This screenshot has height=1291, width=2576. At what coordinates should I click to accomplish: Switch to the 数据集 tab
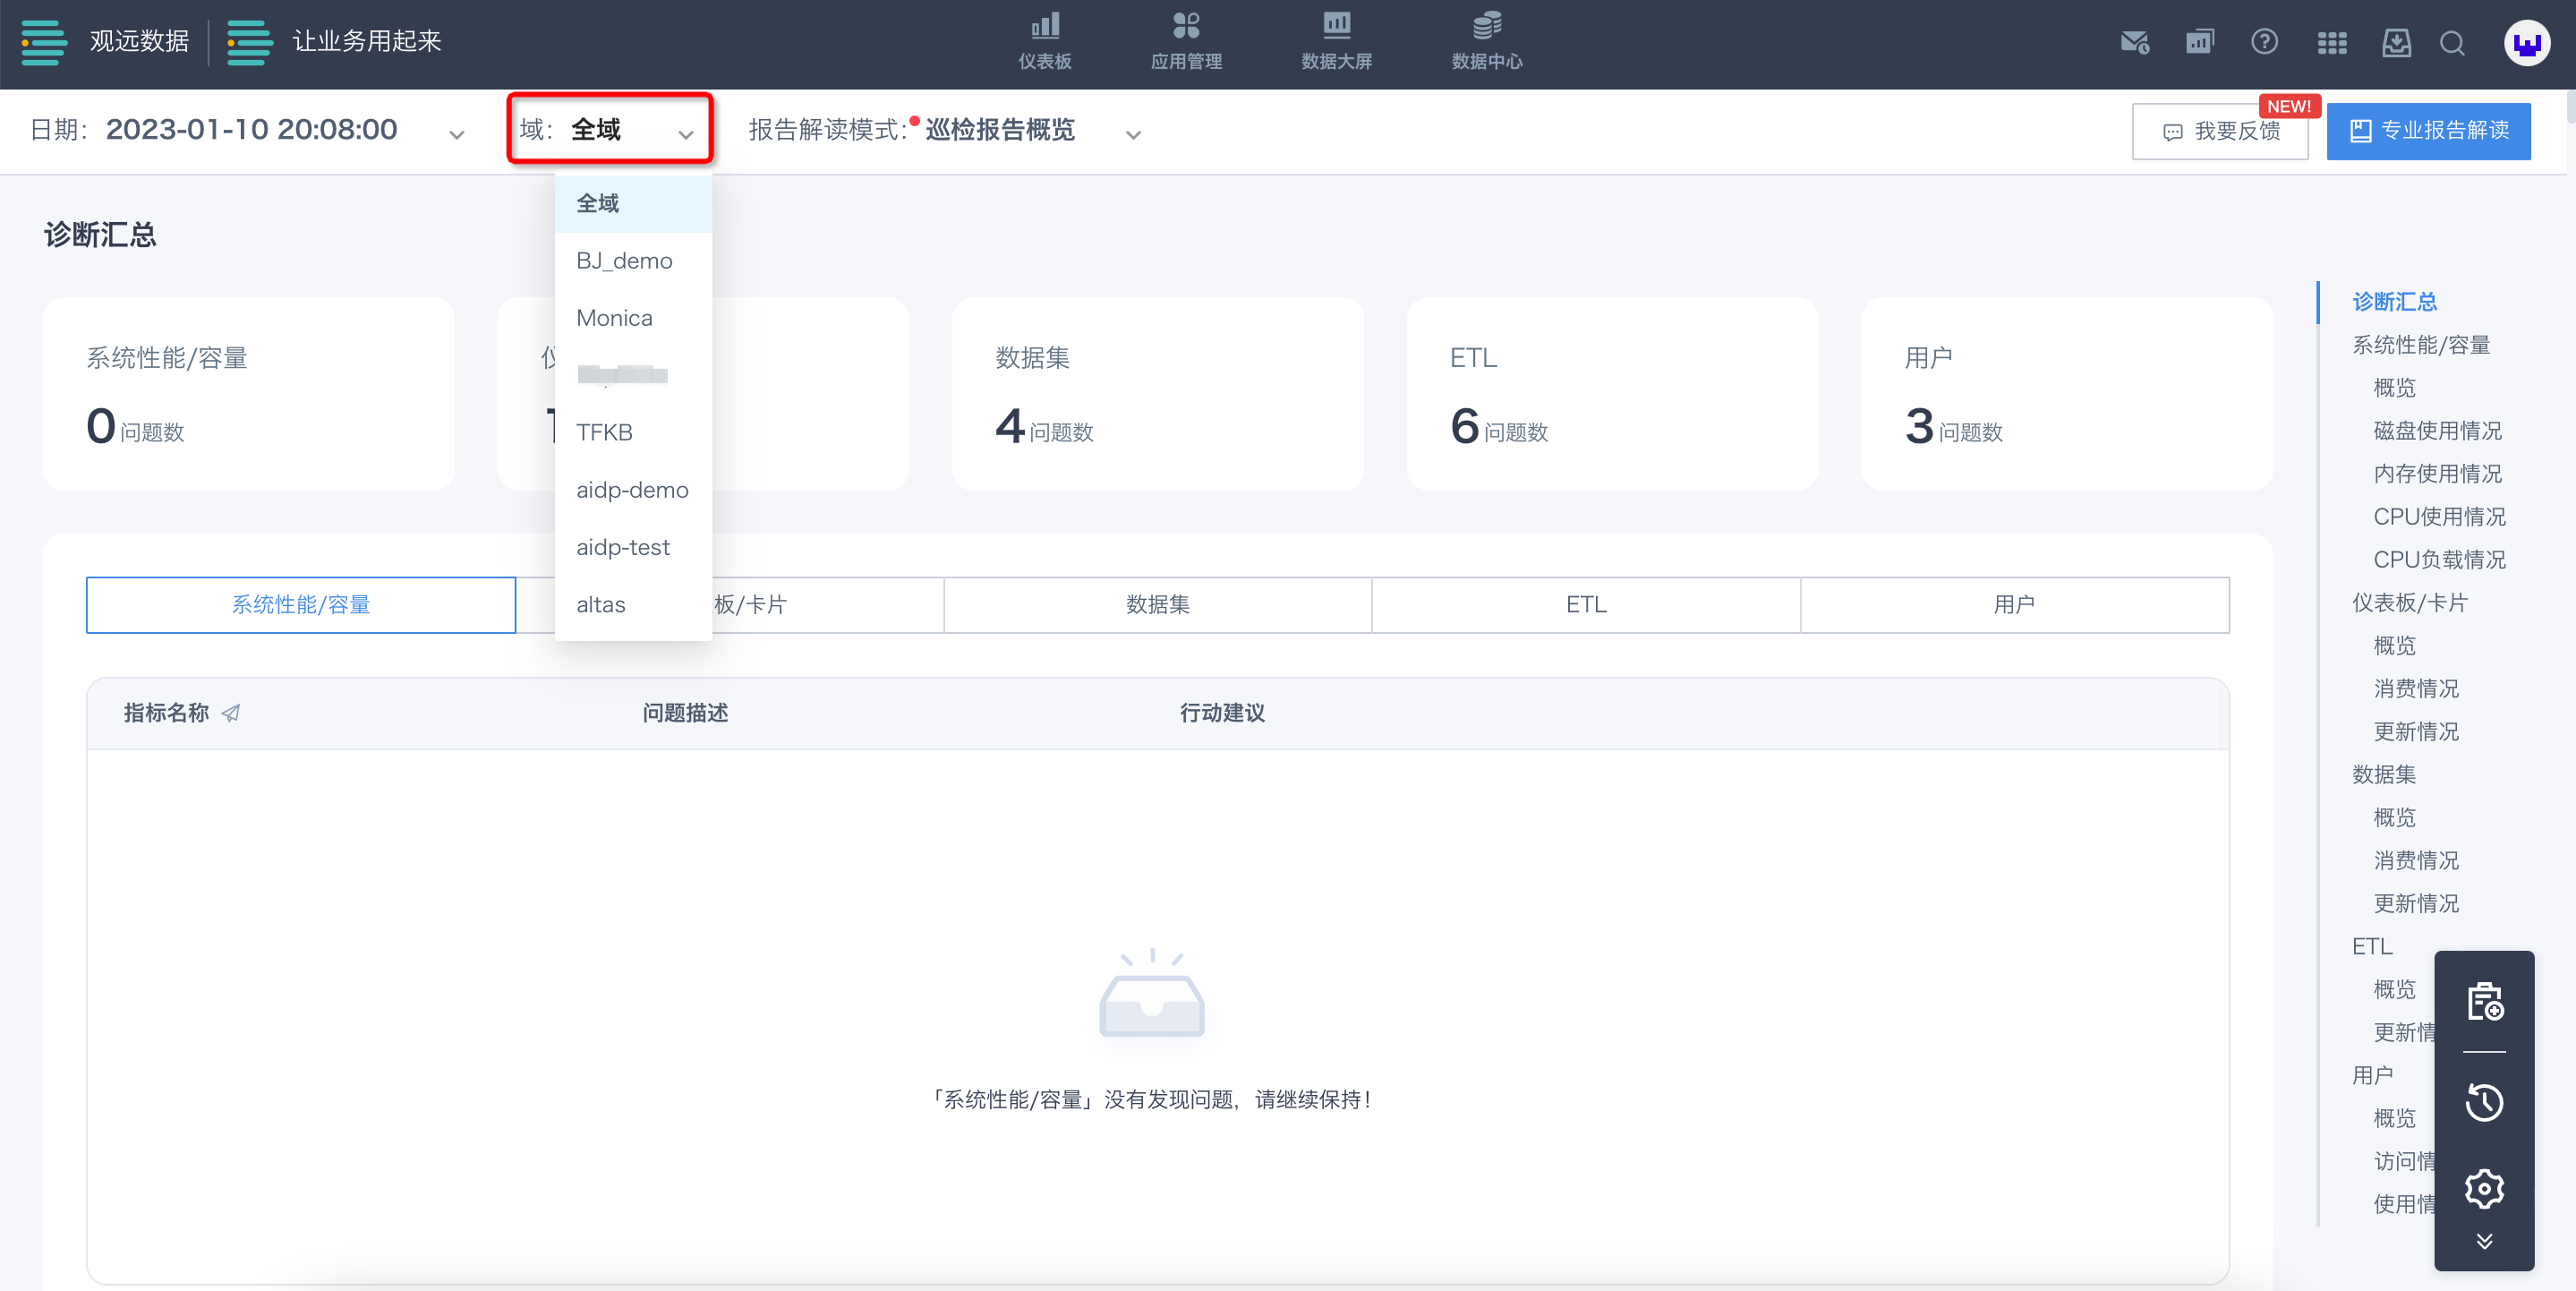click(x=1157, y=605)
